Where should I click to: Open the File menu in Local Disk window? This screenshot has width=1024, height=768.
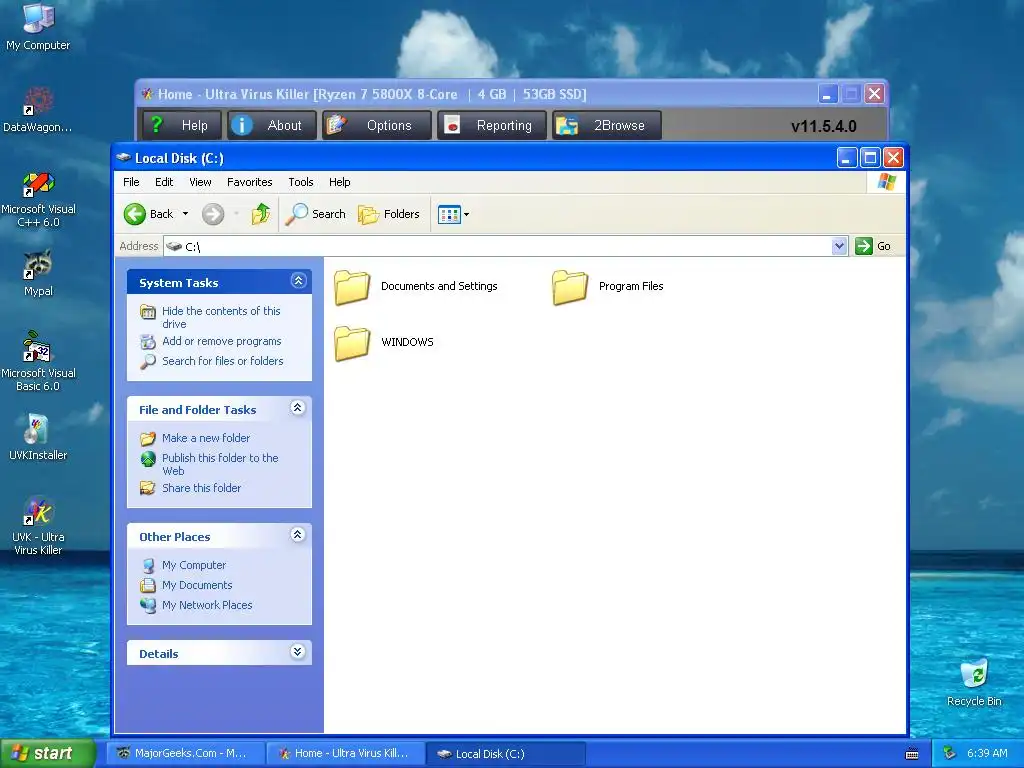click(131, 182)
